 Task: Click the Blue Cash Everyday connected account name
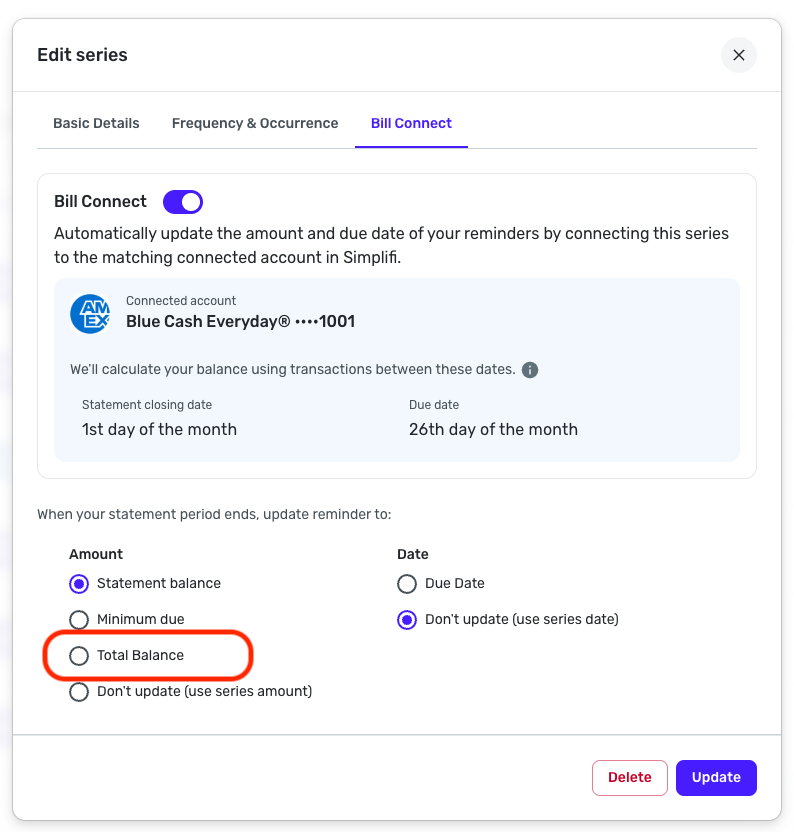coord(240,322)
